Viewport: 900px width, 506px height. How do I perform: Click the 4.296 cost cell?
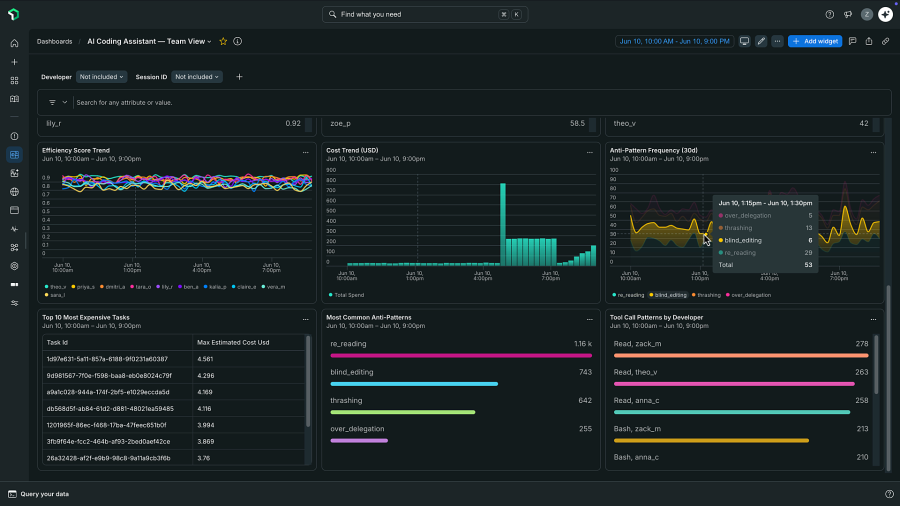[x=249, y=376]
